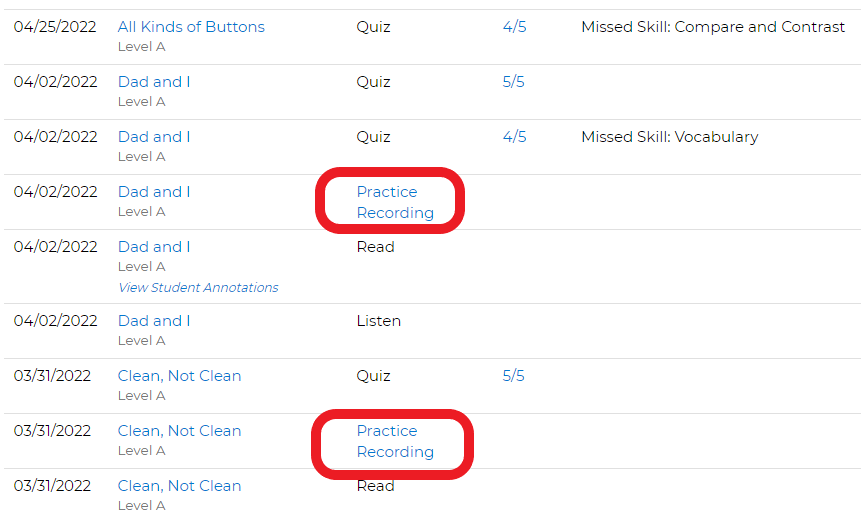
Task: Open the "All Kinds of Buttons" book link
Action: [191, 27]
